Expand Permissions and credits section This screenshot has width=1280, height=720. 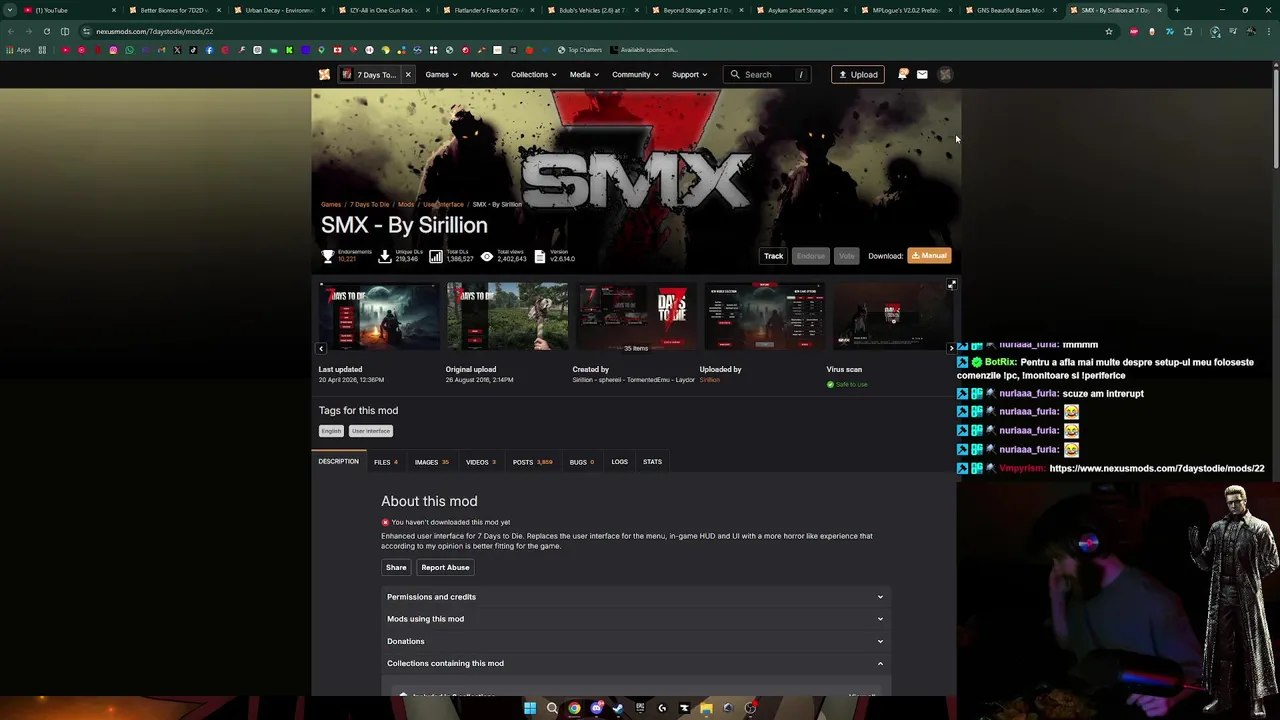point(635,597)
